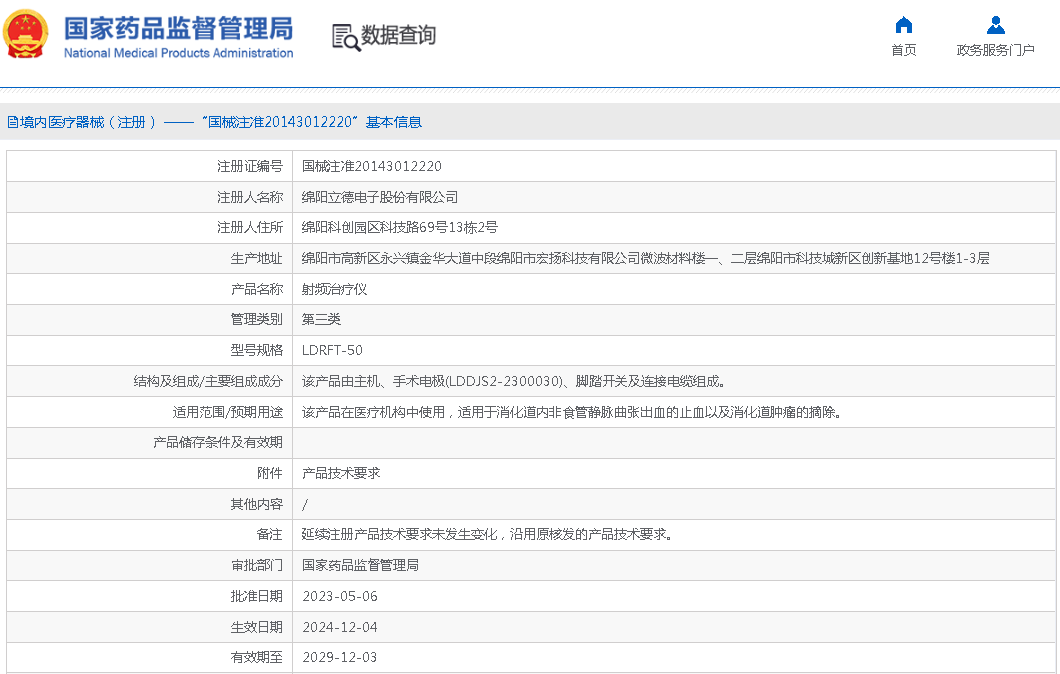Click the 第三类 management category value
Viewport: 1060px width, 674px height.
321,319
